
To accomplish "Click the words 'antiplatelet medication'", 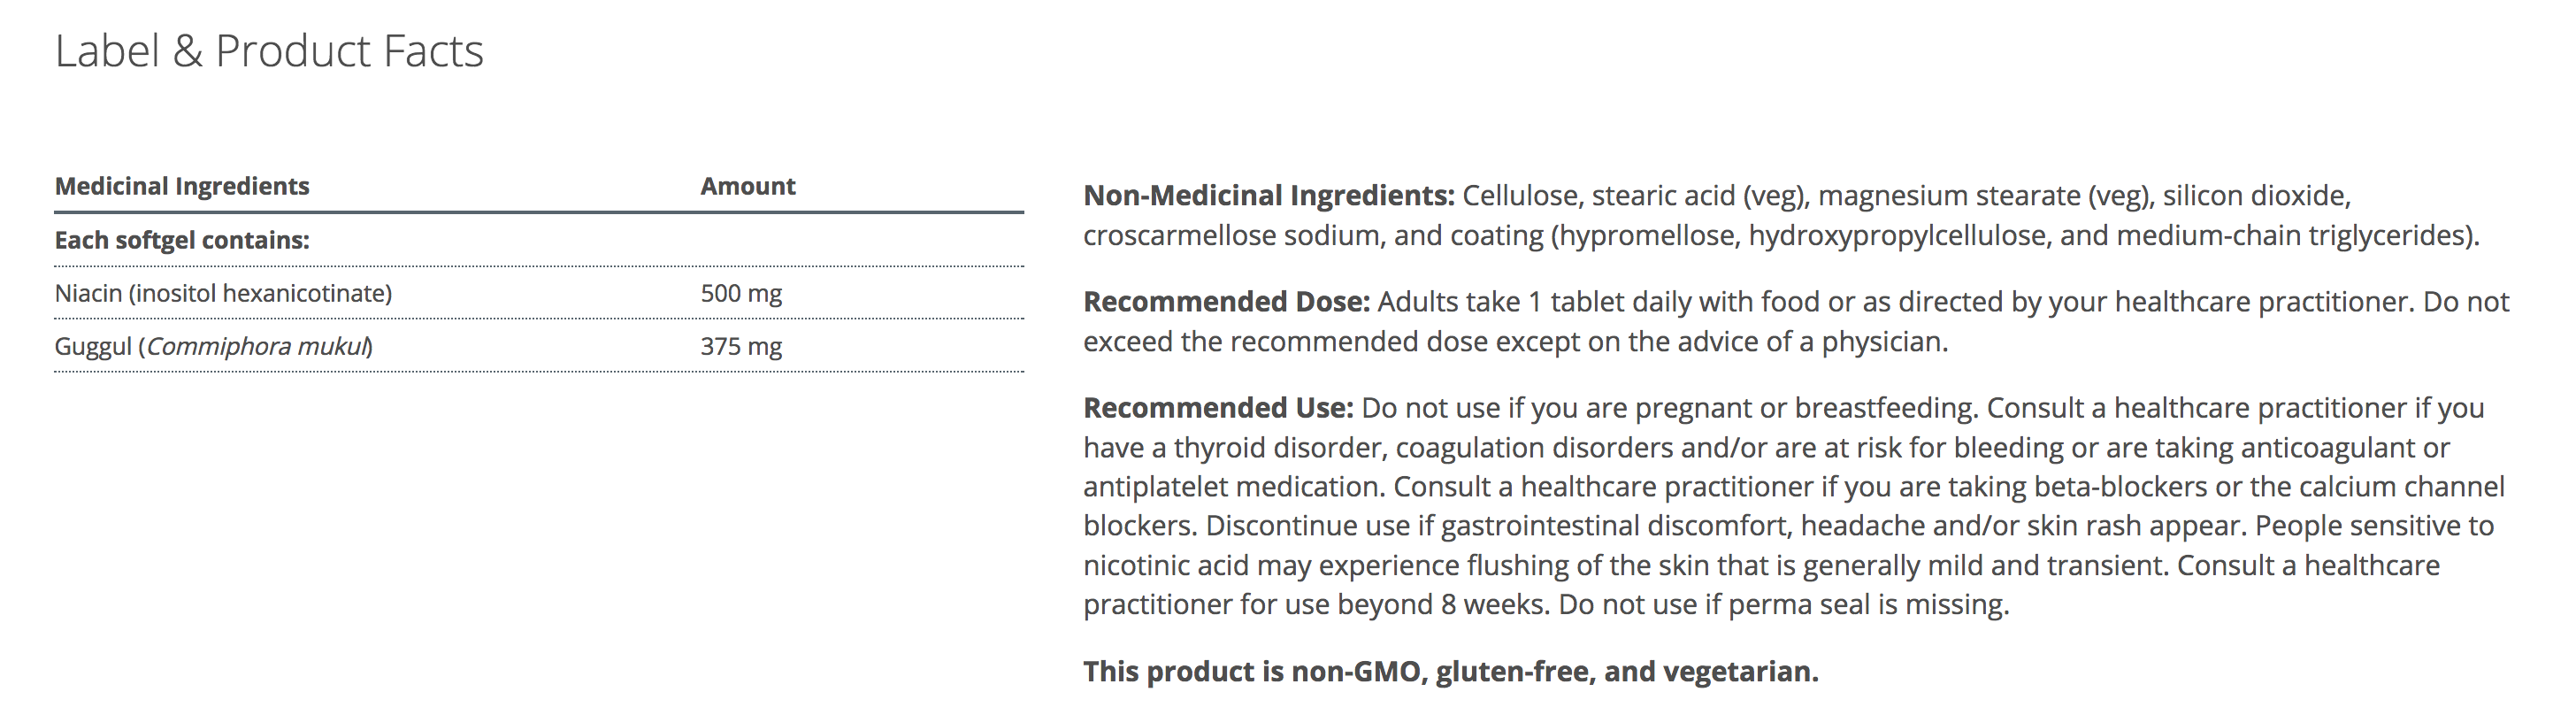I will click(1234, 486).
